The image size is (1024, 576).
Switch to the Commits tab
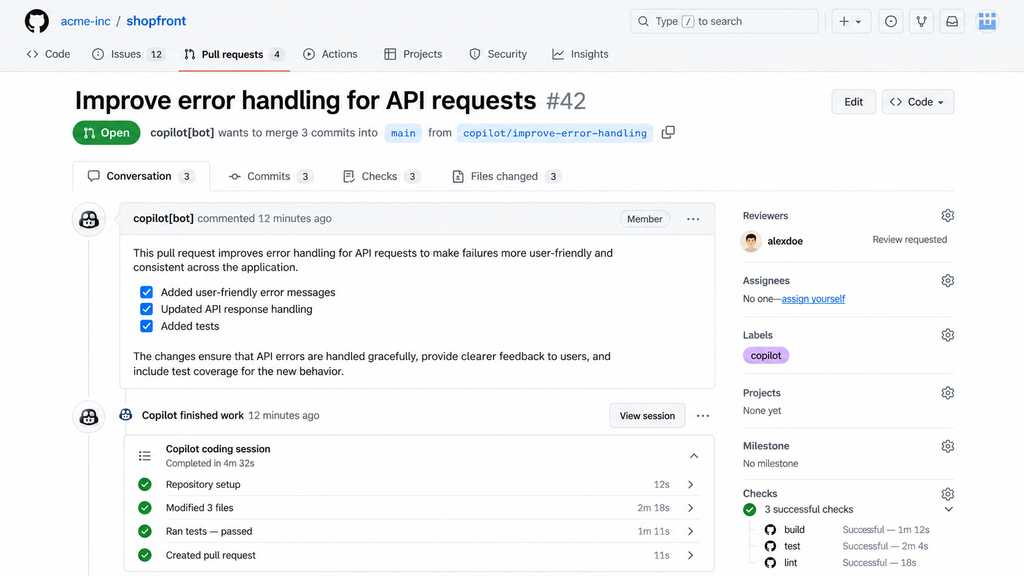click(270, 176)
